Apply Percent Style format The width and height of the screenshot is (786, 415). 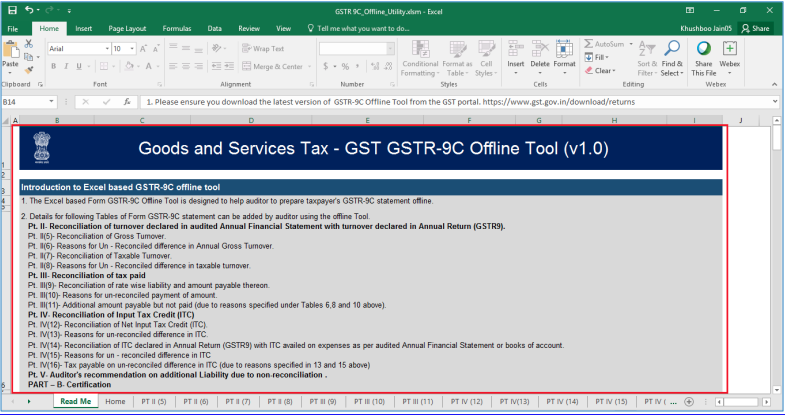tap(345, 66)
